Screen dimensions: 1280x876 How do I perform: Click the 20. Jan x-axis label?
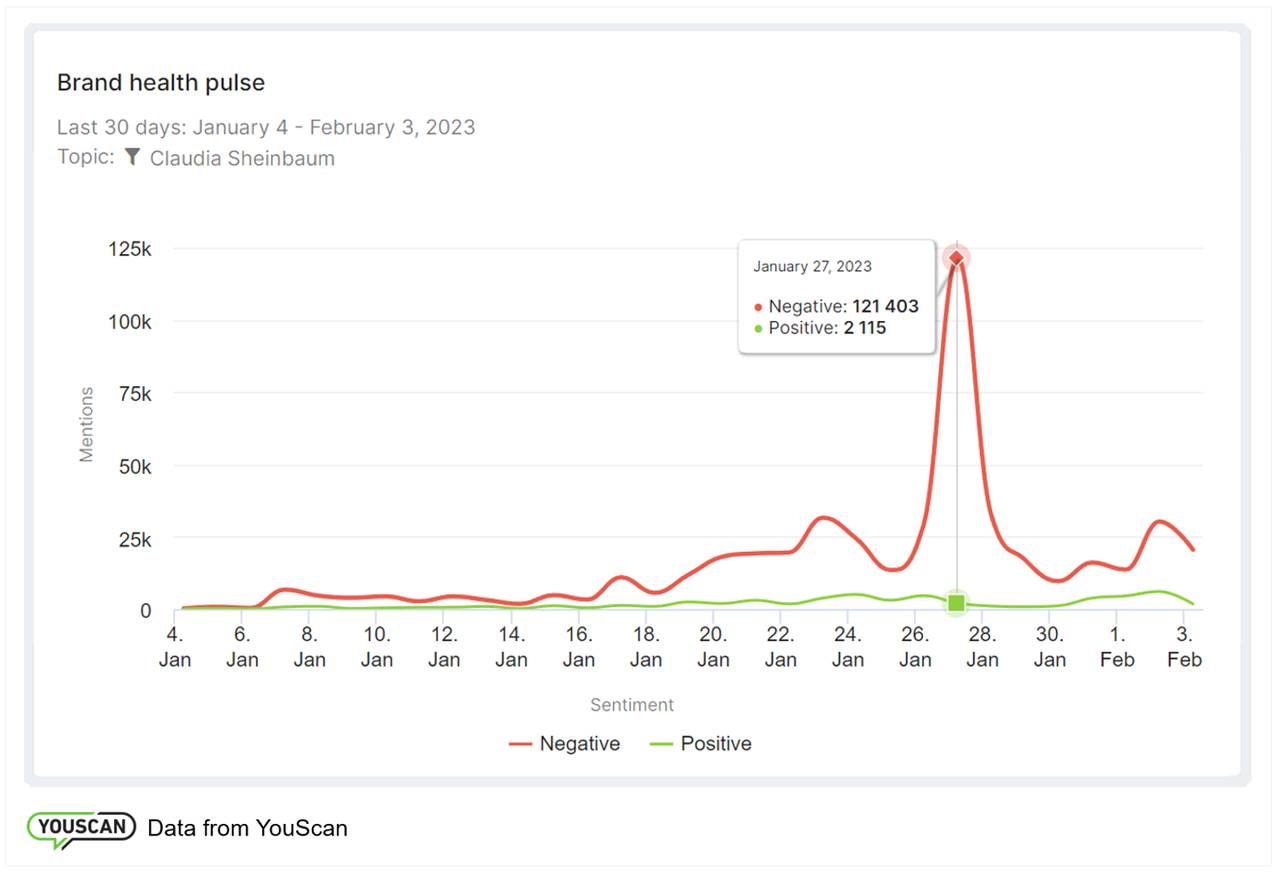713,646
